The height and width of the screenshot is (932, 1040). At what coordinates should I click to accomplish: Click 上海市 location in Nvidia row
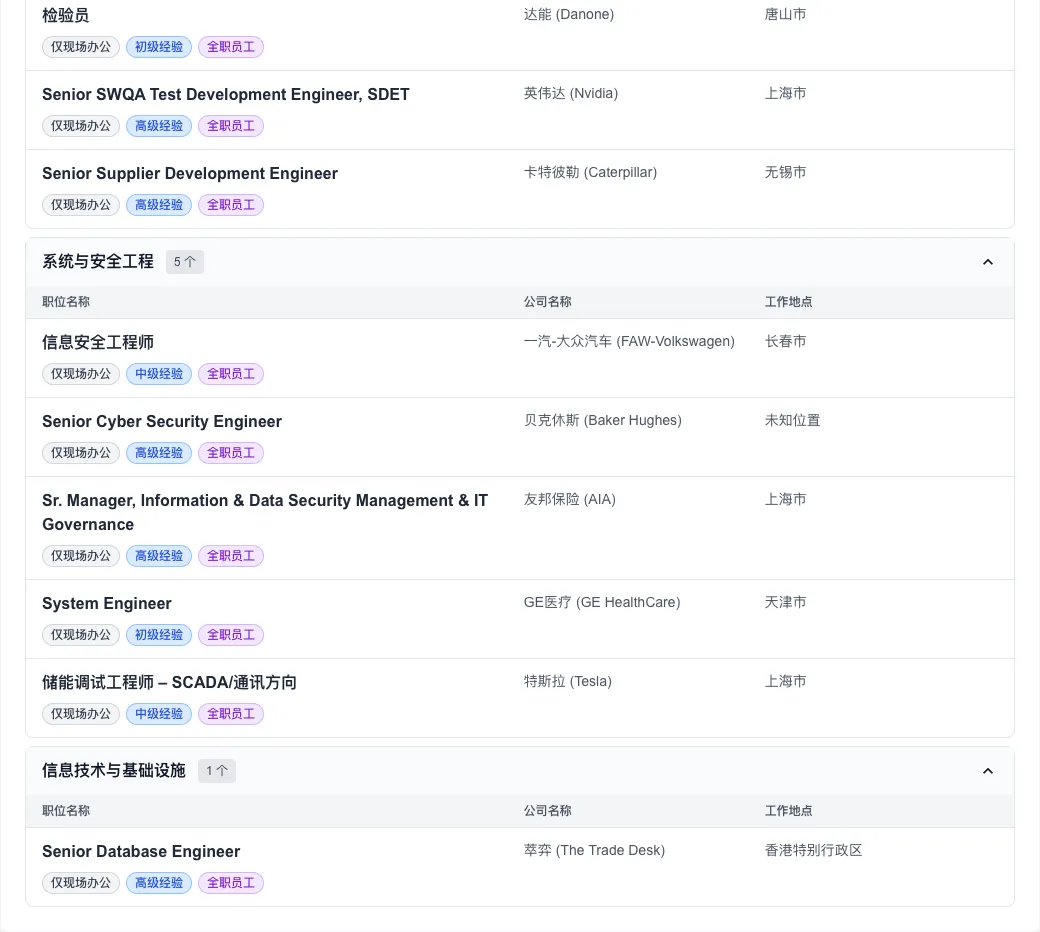pyautogui.click(x=785, y=93)
